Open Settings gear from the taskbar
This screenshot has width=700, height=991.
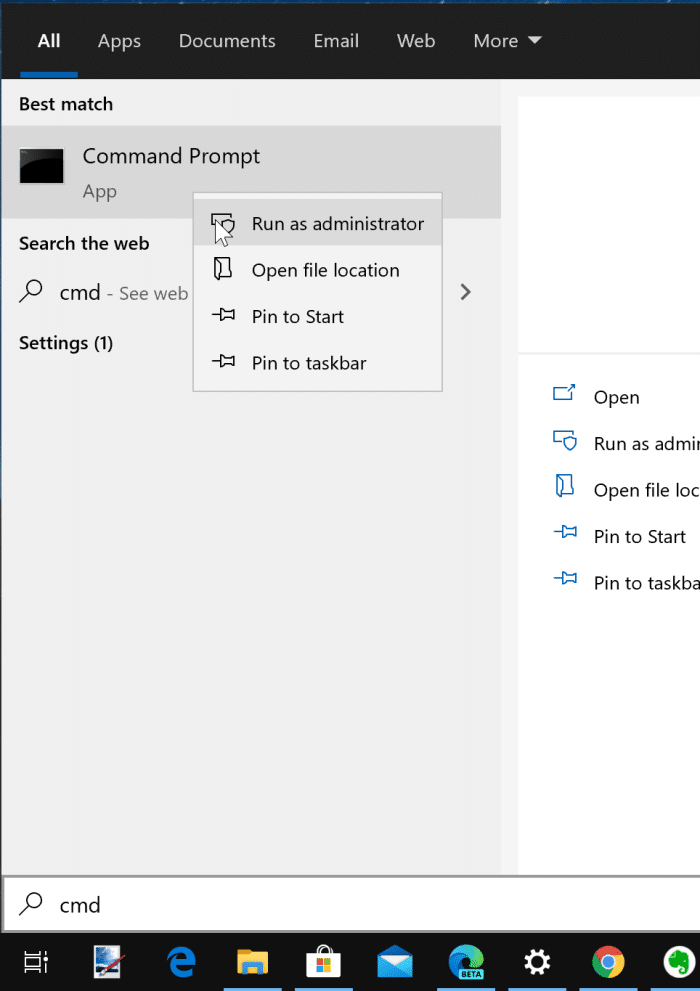coord(537,962)
